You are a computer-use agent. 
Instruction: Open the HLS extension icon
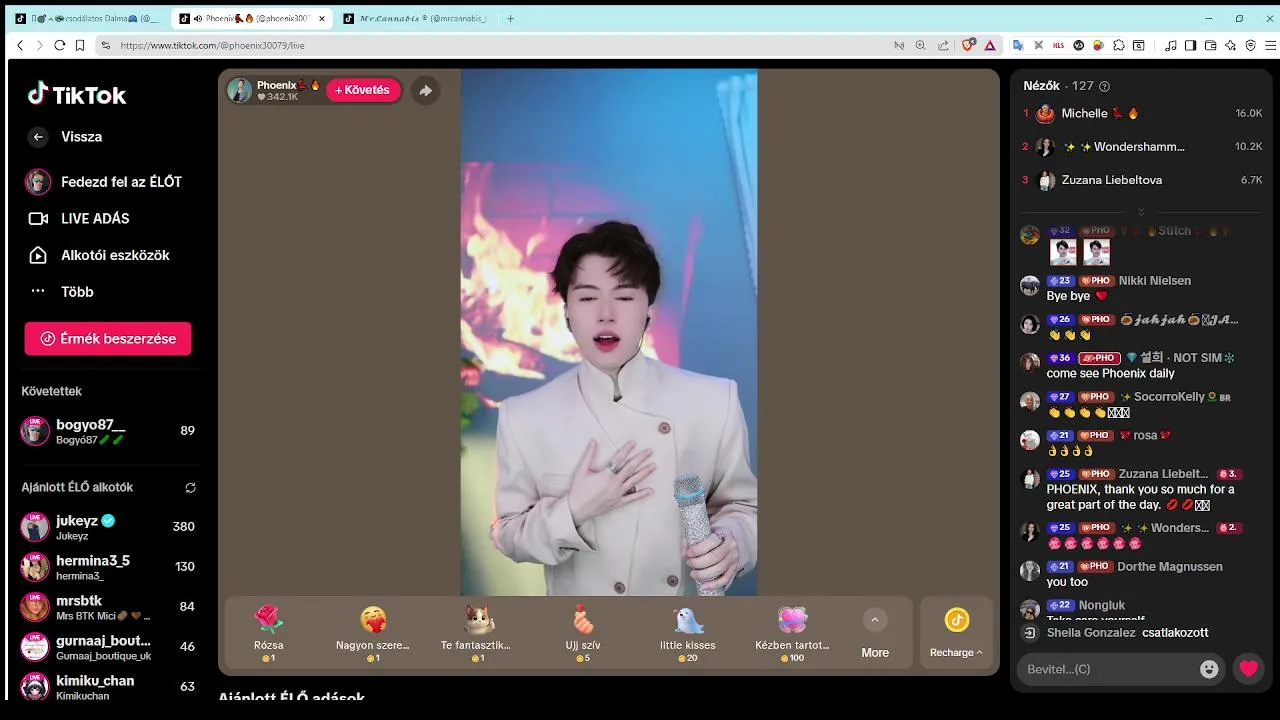pyautogui.click(x=1059, y=45)
